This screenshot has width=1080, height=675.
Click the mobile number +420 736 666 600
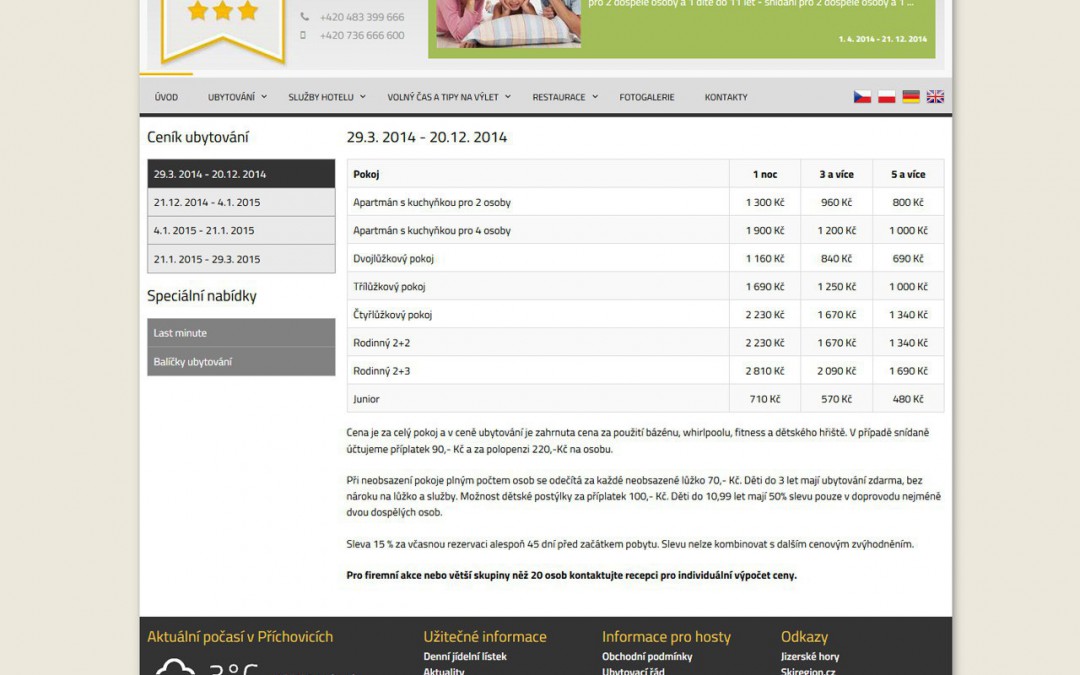click(x=362, y=35)
